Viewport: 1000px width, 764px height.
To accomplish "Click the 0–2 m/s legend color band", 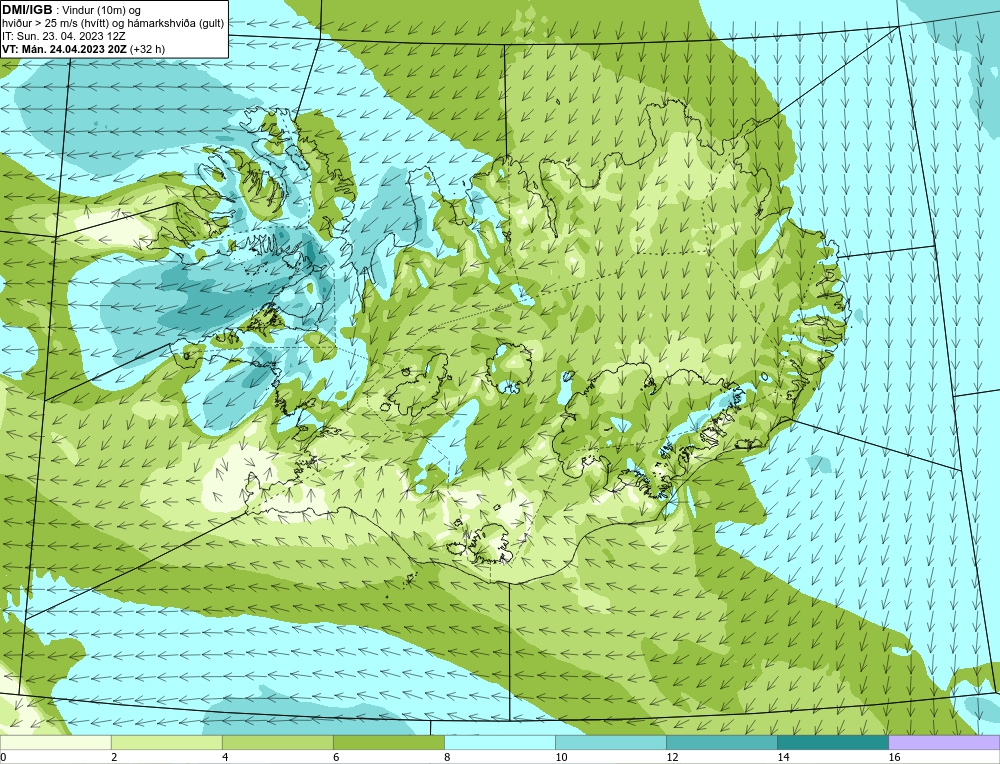I will (x=55, y=742).
